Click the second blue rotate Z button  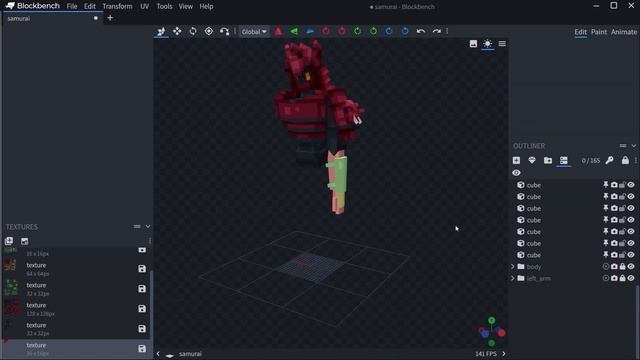point(405,31)
